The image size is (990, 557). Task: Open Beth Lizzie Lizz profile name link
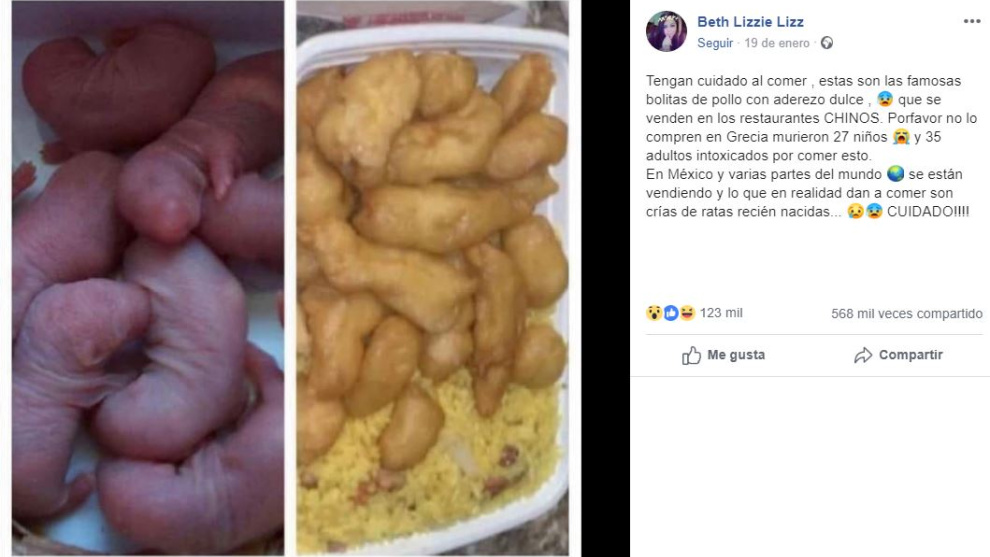(x=750, y=22)
